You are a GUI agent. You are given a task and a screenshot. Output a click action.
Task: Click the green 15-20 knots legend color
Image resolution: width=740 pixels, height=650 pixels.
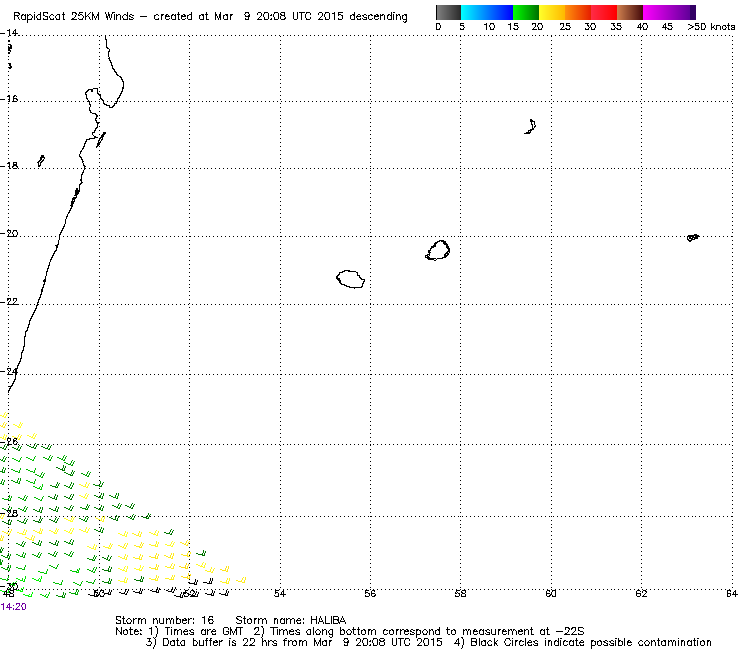tap(526, 12)
